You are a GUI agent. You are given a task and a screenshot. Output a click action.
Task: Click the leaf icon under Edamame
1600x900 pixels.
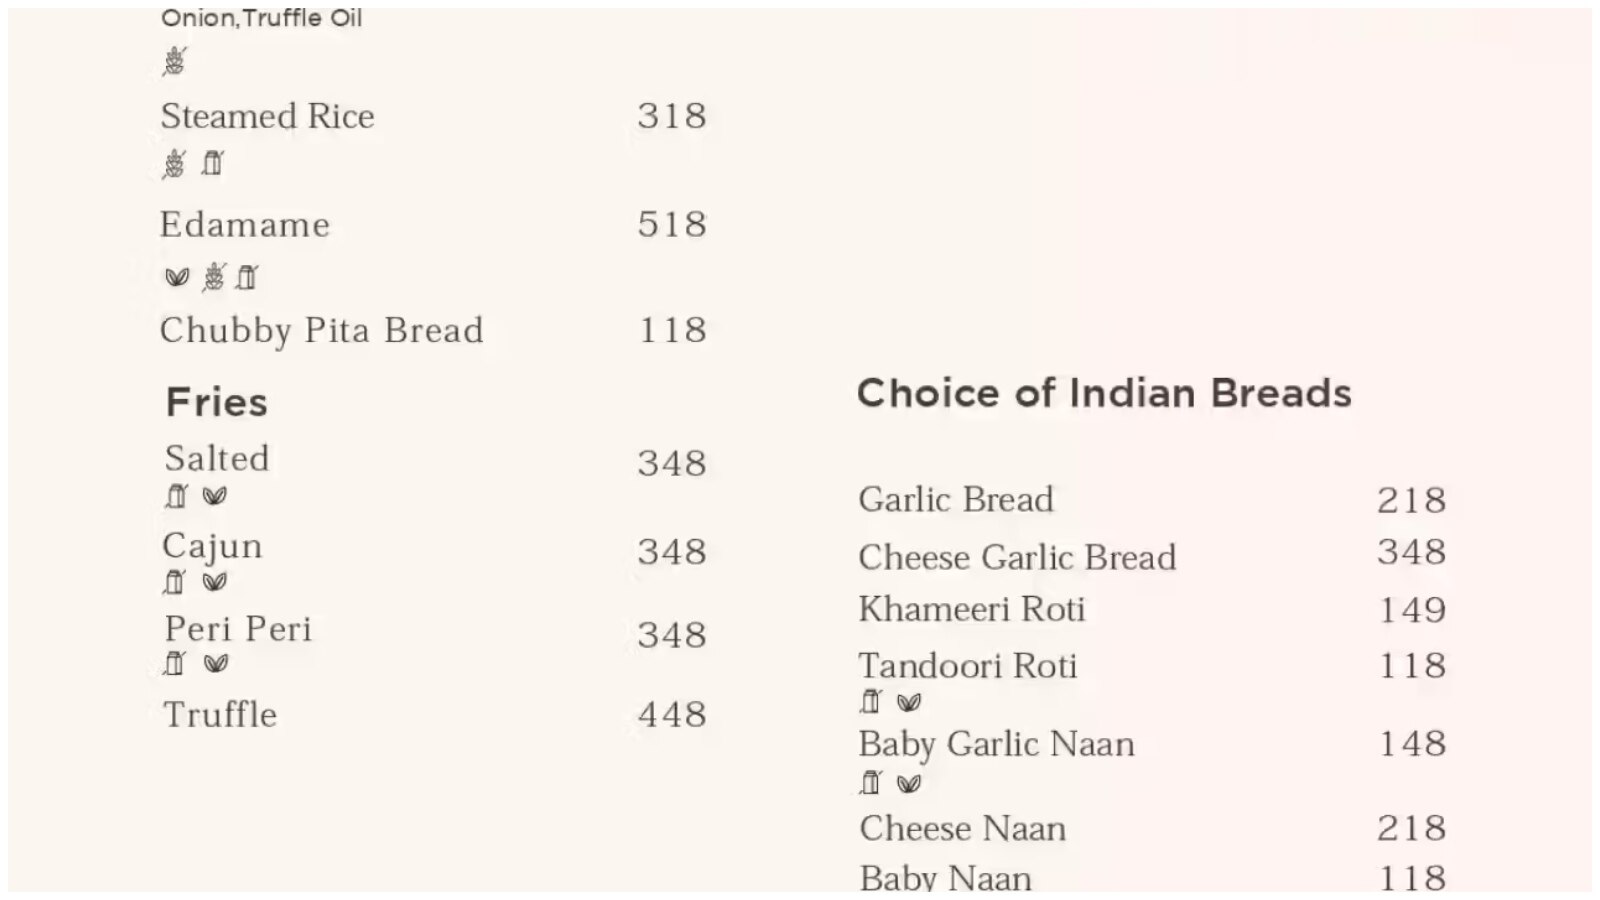click(177, 277)
